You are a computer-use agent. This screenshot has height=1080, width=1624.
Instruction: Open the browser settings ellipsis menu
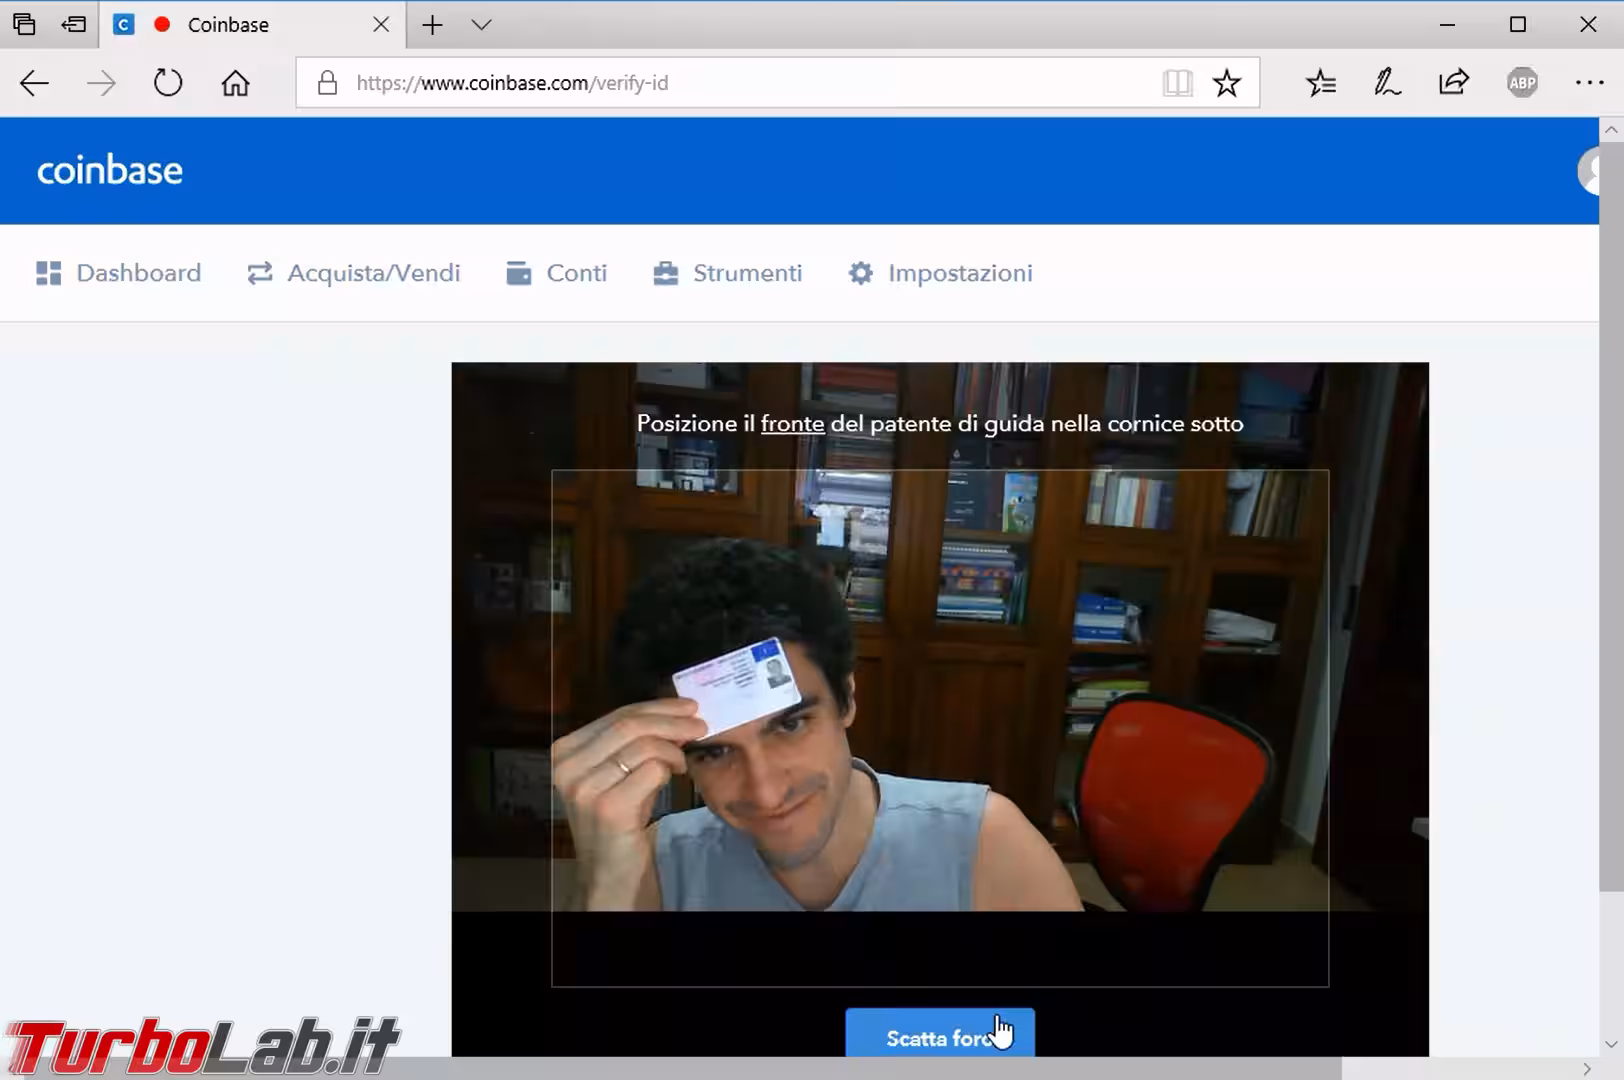pyautogui.click(x=1588, y=83)
